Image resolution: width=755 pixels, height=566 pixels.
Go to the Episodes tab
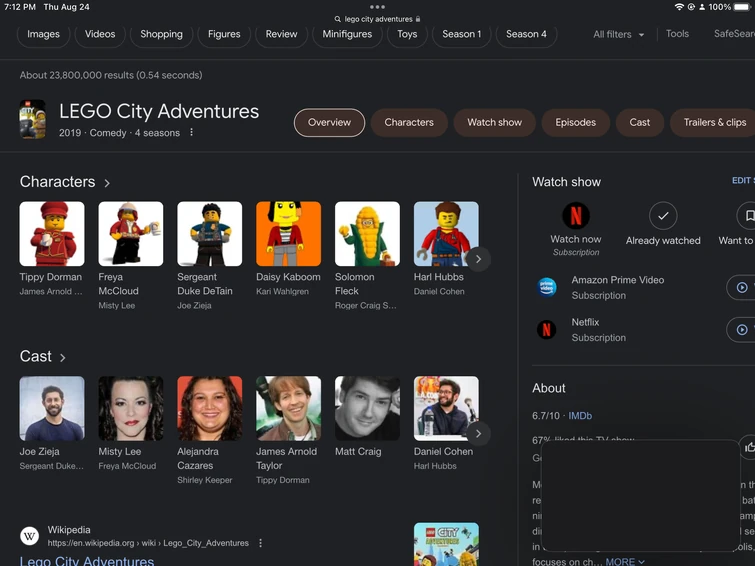pos(575,122)
